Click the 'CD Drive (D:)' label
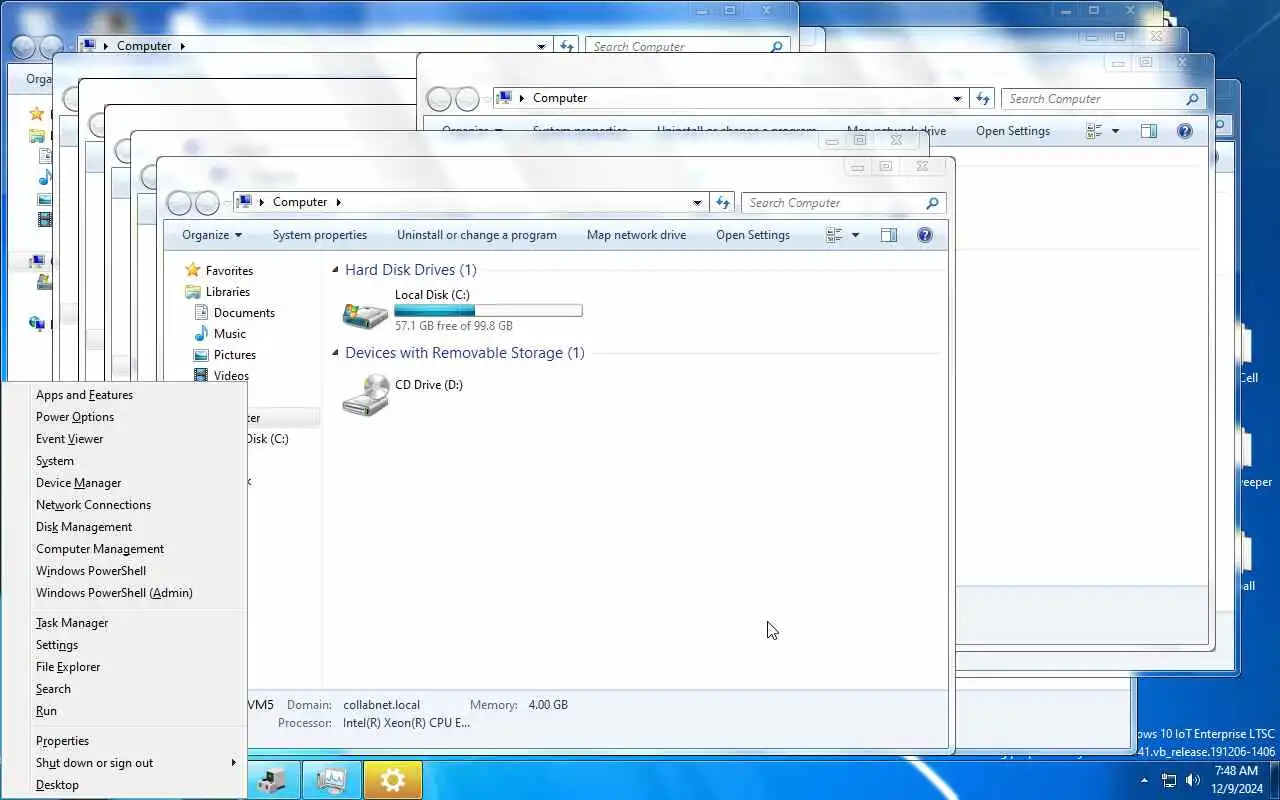1280x800 pixels. tap(429, 385)
